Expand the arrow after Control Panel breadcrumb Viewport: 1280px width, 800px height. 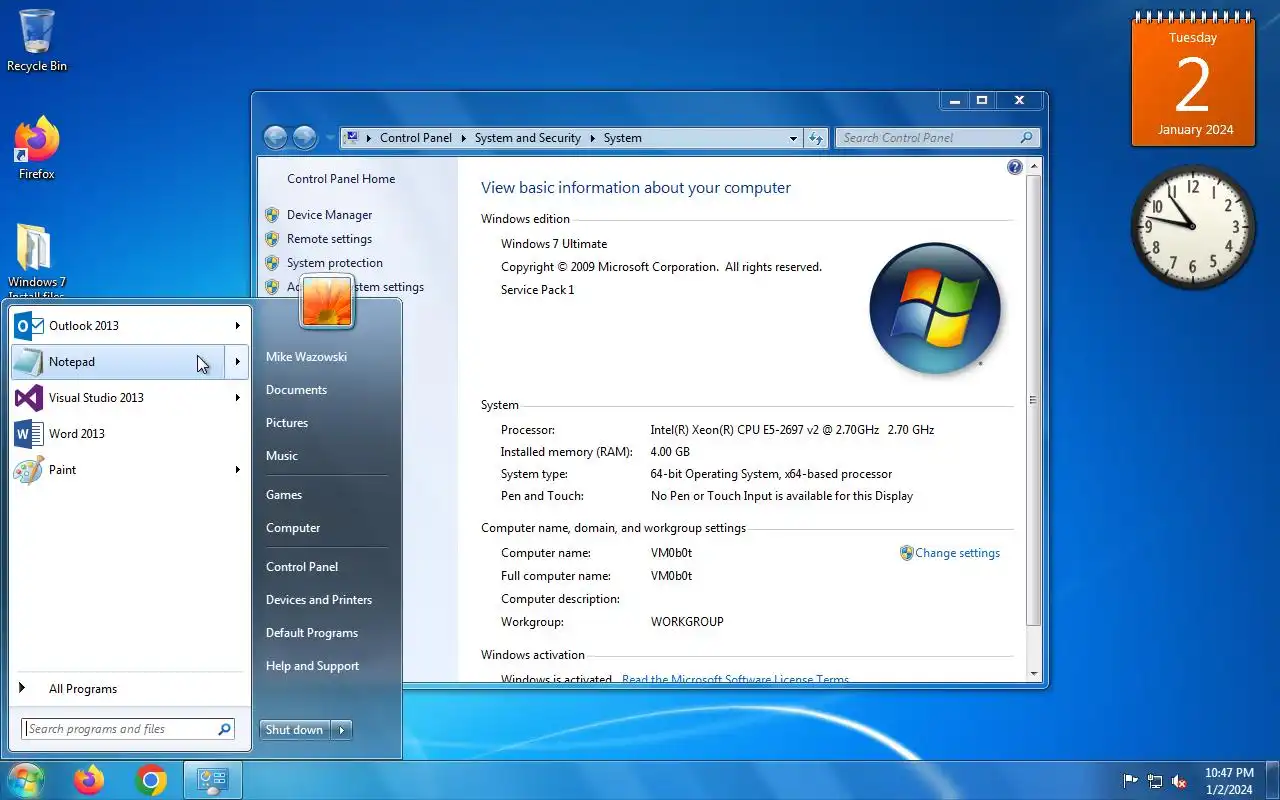[x=462, y=138]
